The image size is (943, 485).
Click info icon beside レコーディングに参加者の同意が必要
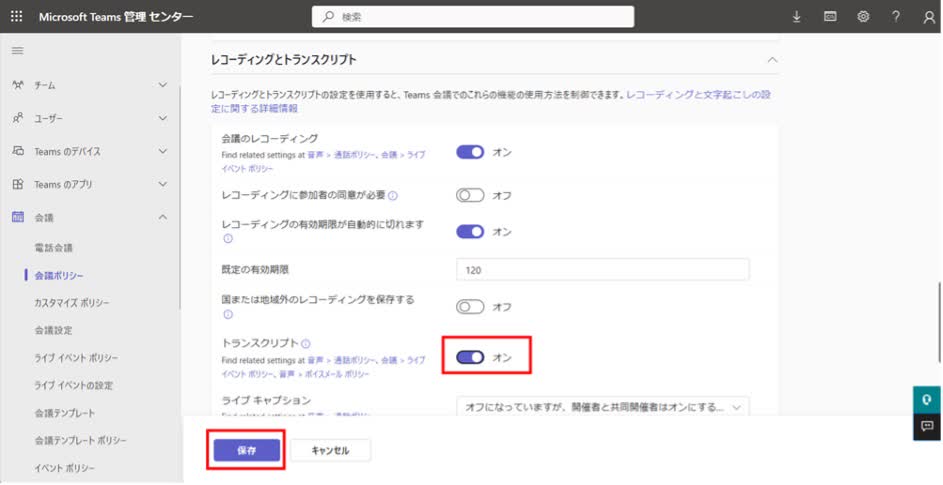393,196
